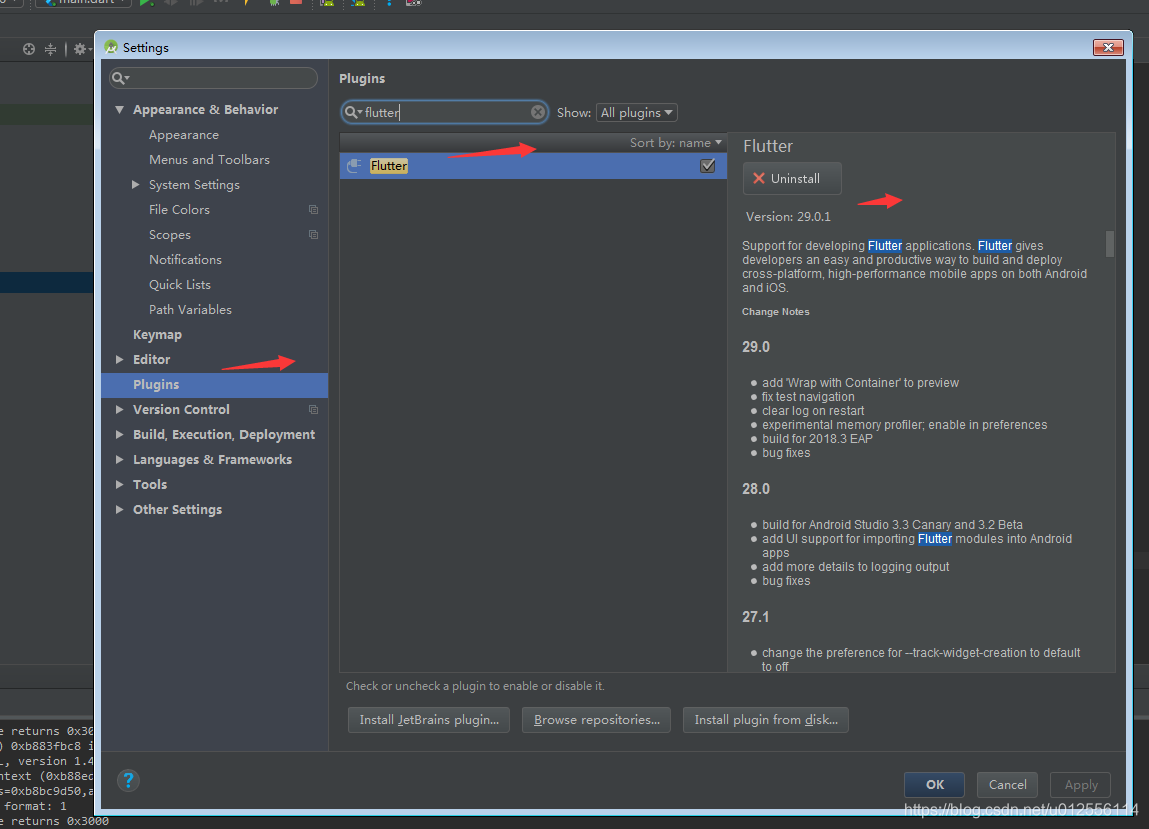This screenshot has width=1149, height=829.
Task: Focus the settings tree search field
Action: coord(213,78)
